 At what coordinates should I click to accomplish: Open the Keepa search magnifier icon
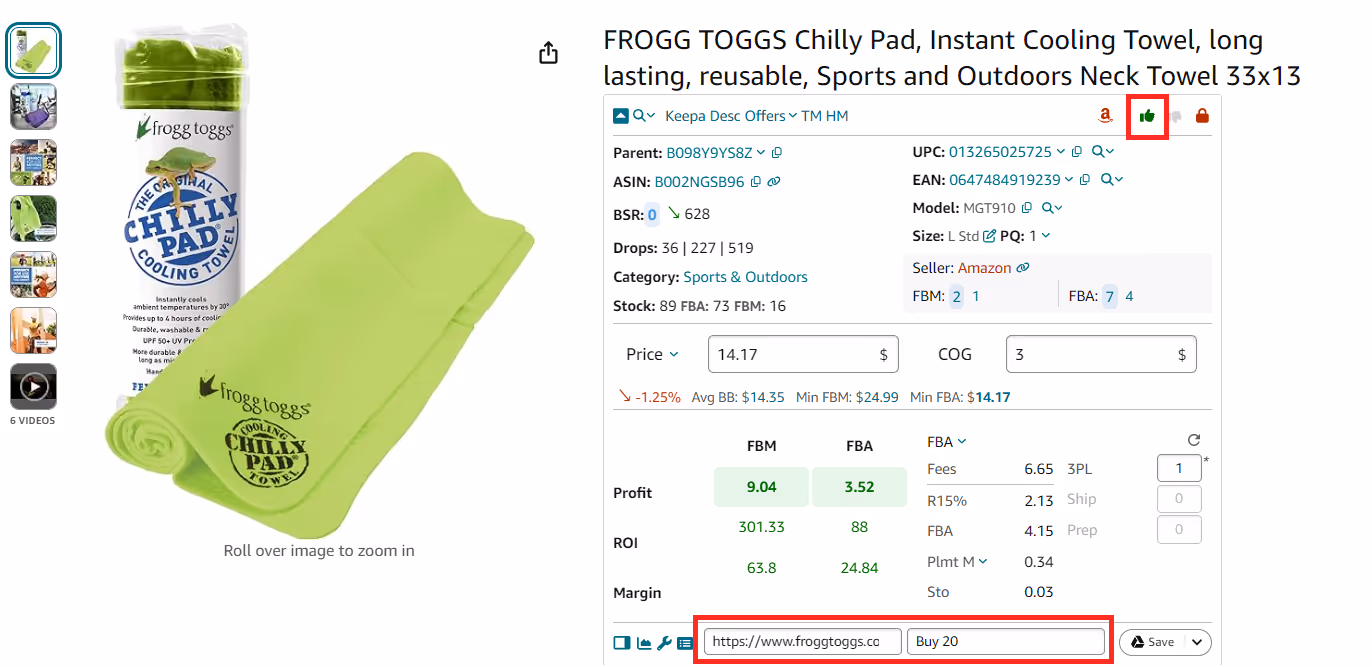click(x=639, y=115)
